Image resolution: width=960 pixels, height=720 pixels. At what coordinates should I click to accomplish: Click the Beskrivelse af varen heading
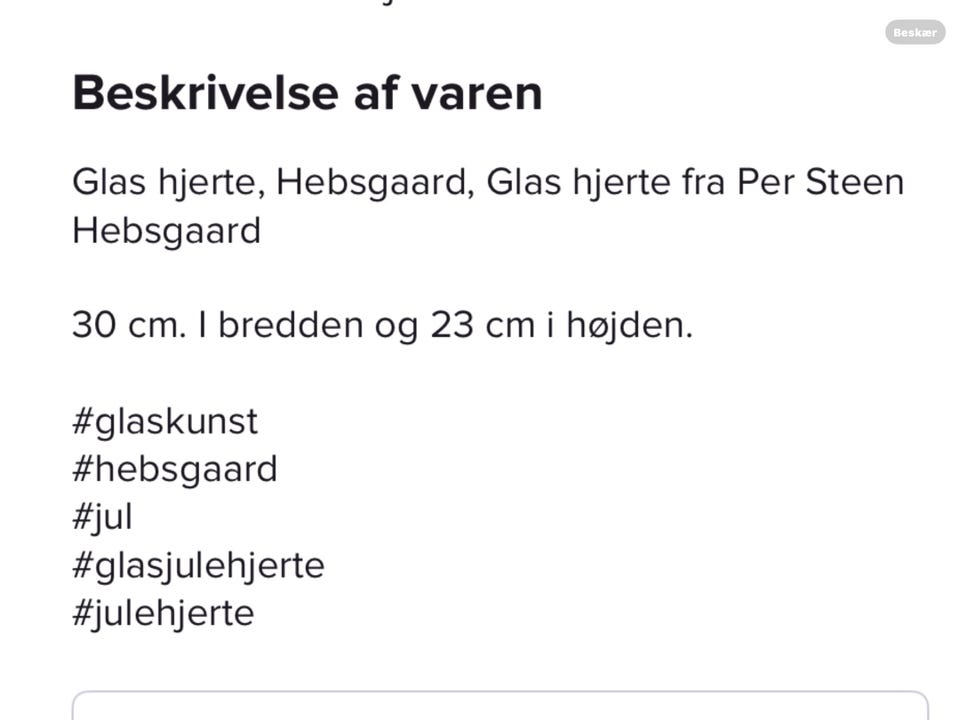[307, 93]
